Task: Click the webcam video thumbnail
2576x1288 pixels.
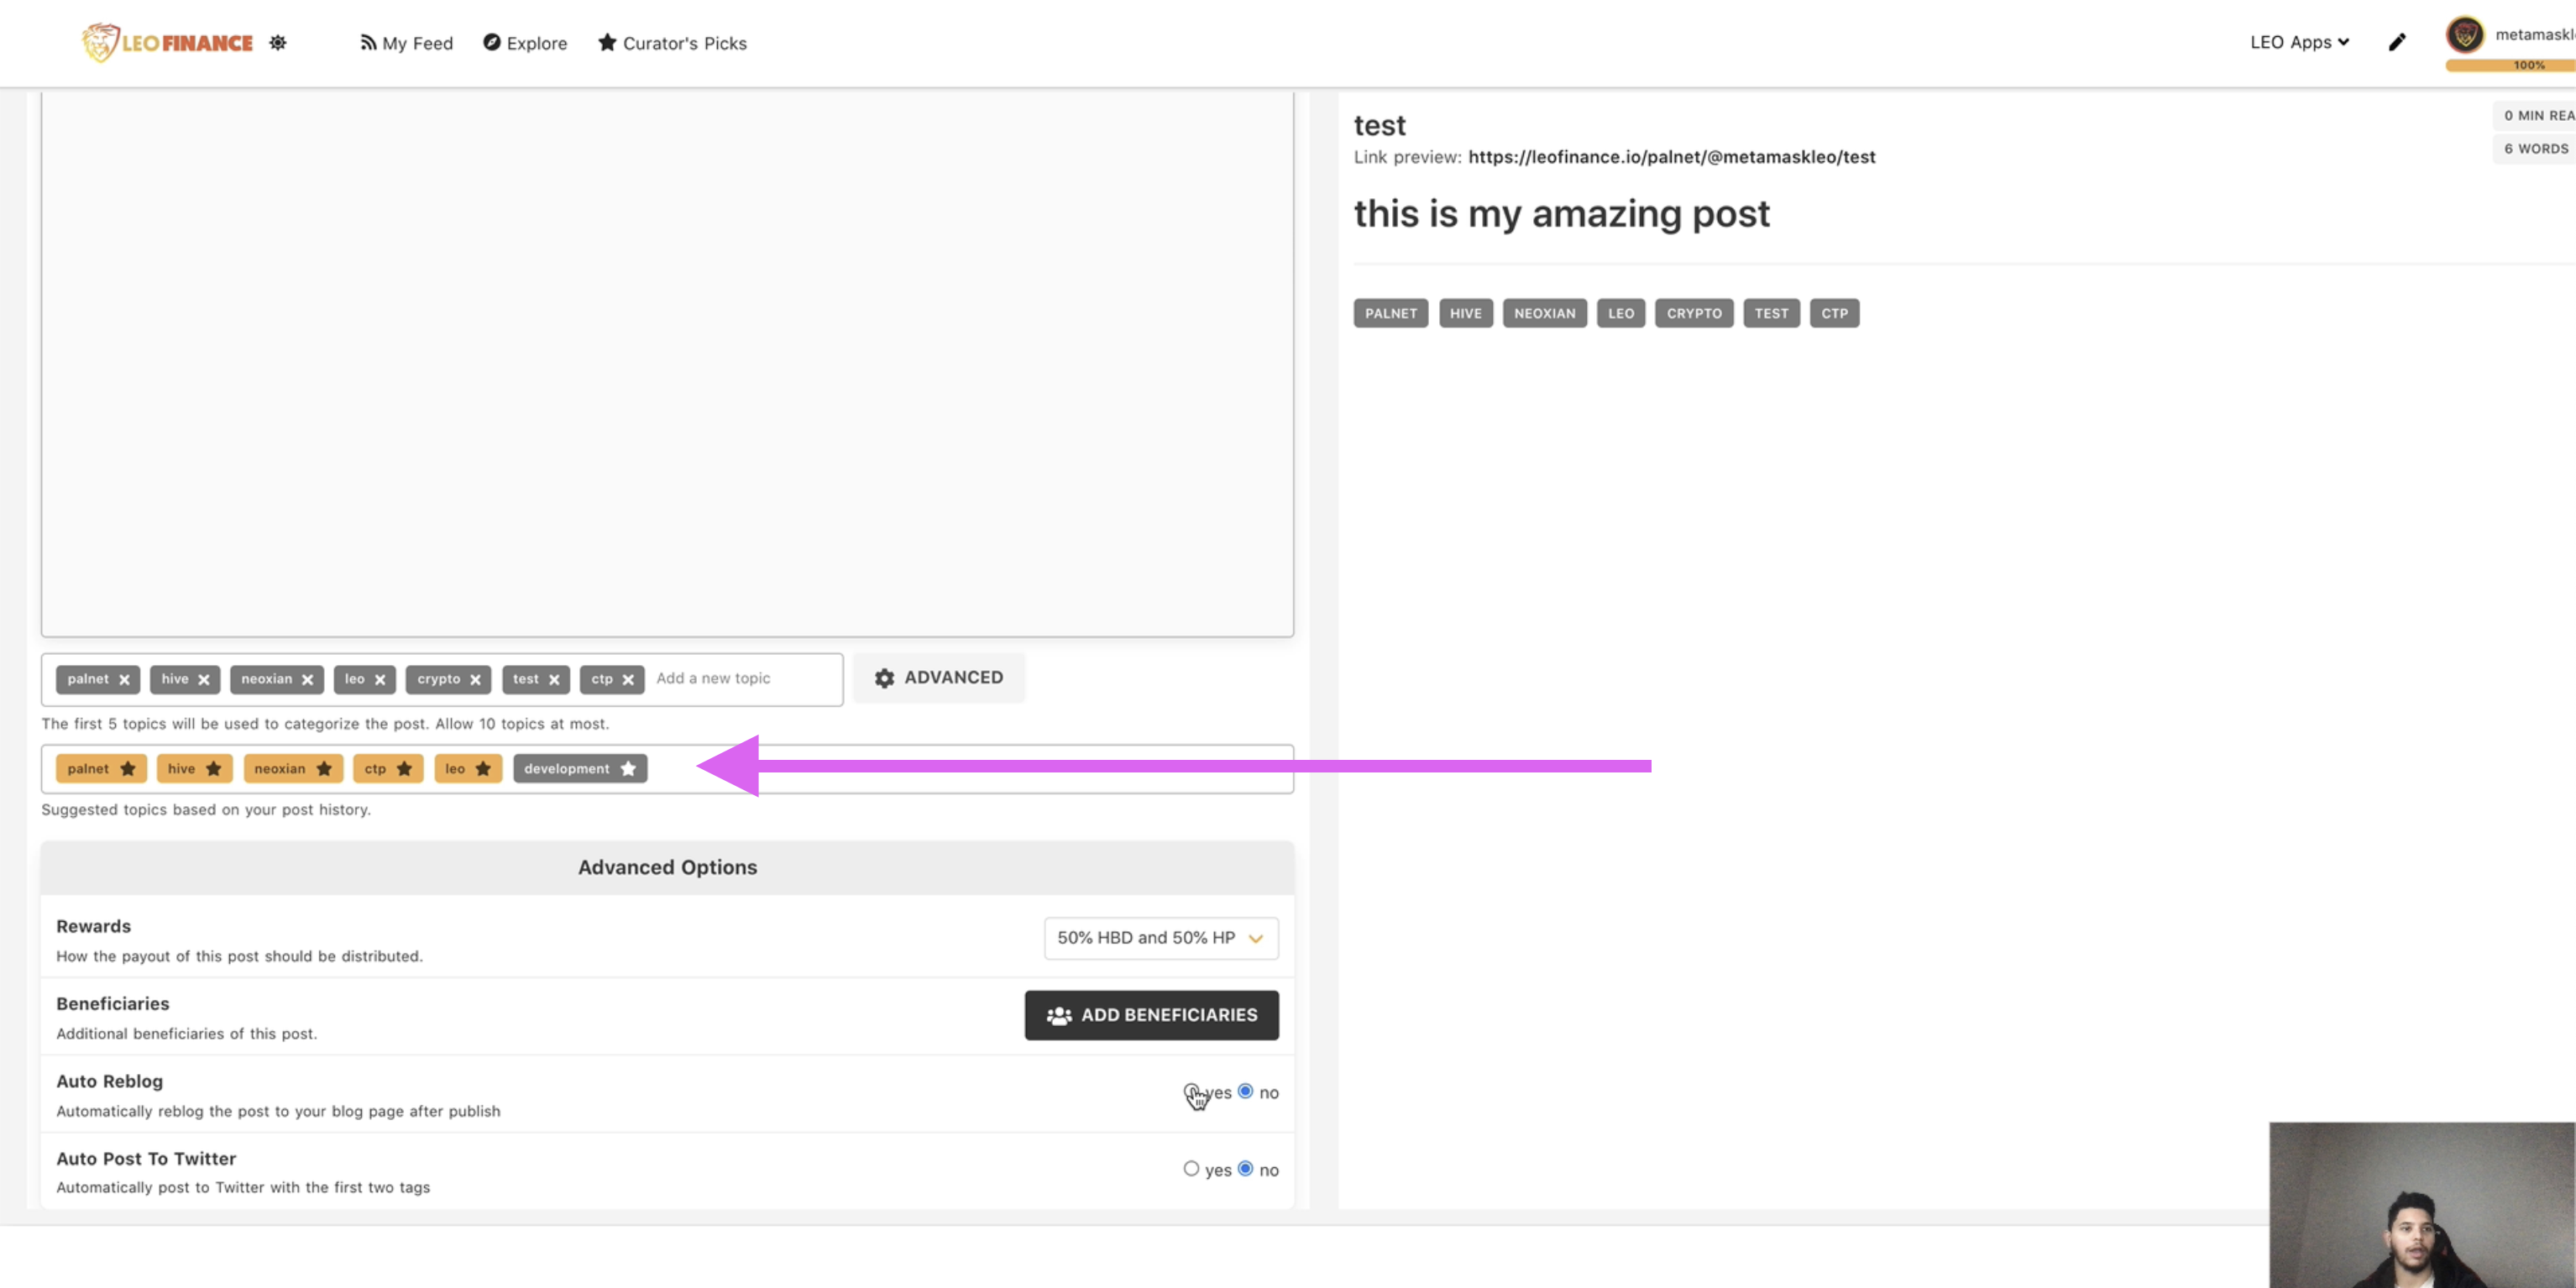Action: 2422,1205
